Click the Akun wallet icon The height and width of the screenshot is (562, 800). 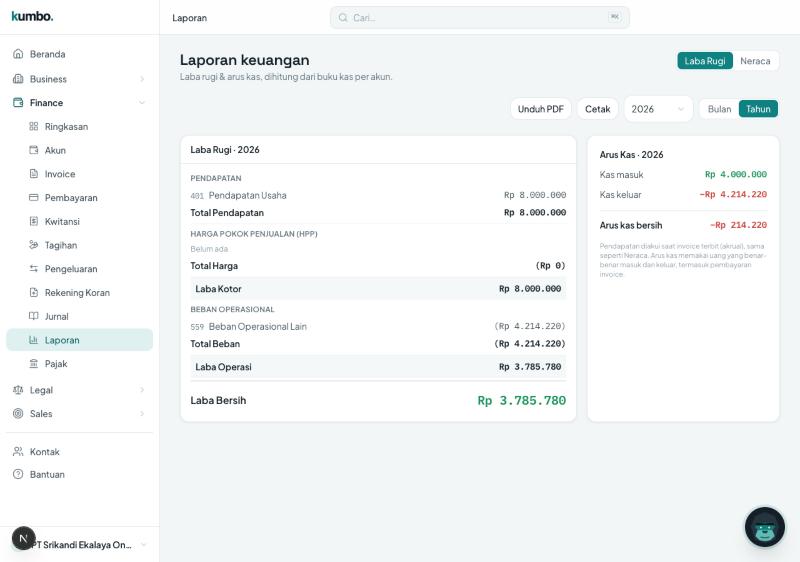pyautogui.click(x=34, y=150)
